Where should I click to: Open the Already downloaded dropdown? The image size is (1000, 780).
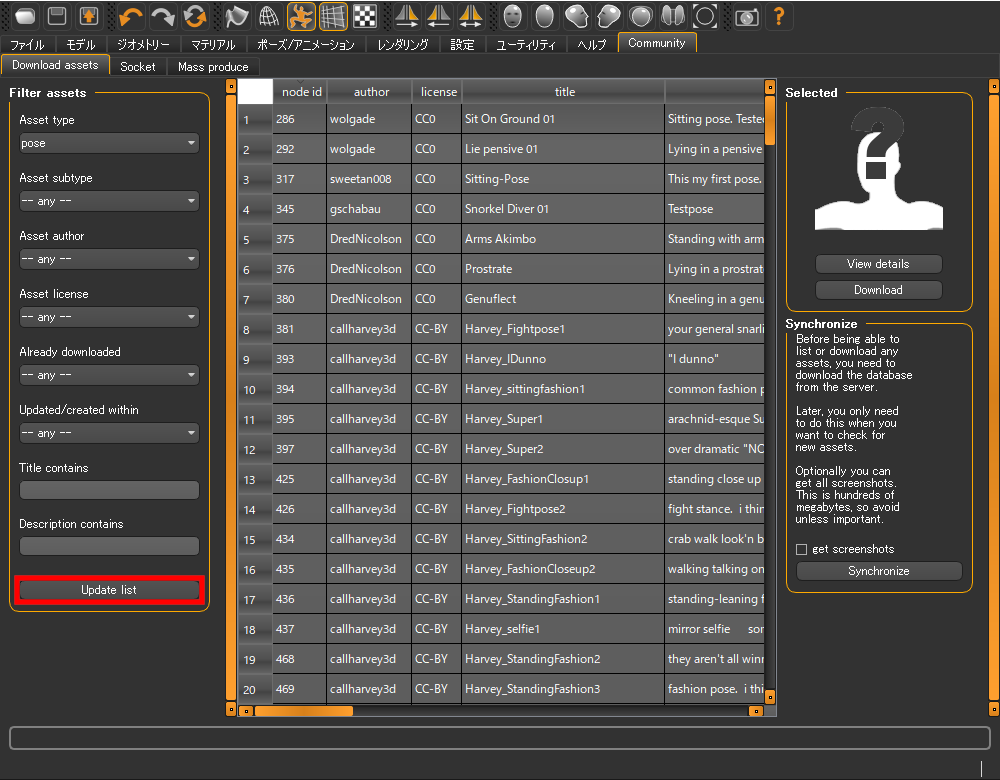108,375
